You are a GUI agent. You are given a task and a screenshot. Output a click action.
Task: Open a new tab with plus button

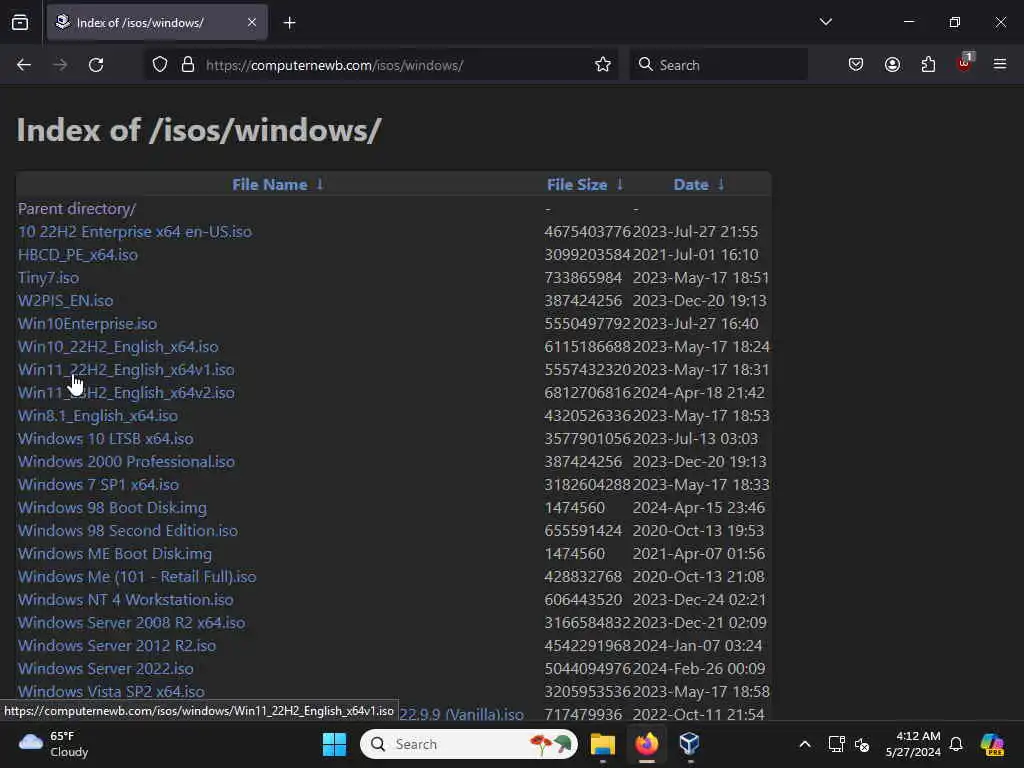tap(289, 23)
